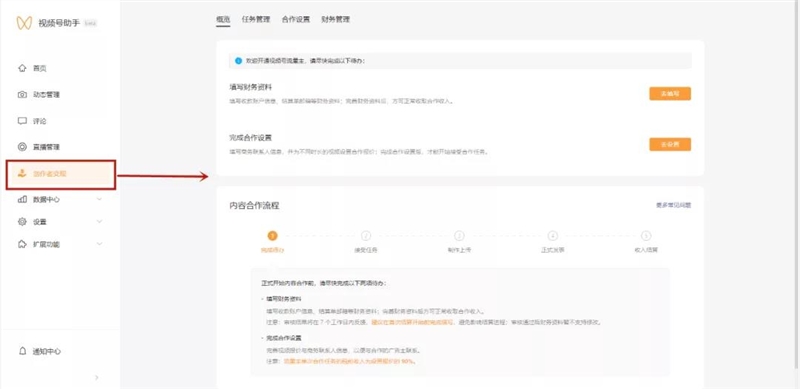800x389 pixels.
Task: Click the page vertical scrollbar
Action: [797, 184]
